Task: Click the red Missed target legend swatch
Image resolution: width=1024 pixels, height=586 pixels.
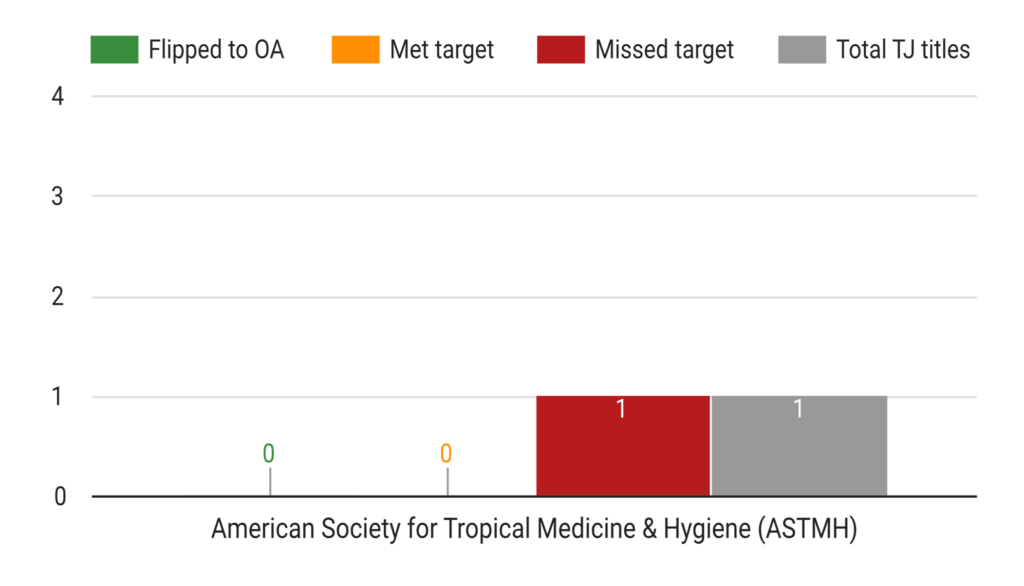Action: tap(561, 50)
